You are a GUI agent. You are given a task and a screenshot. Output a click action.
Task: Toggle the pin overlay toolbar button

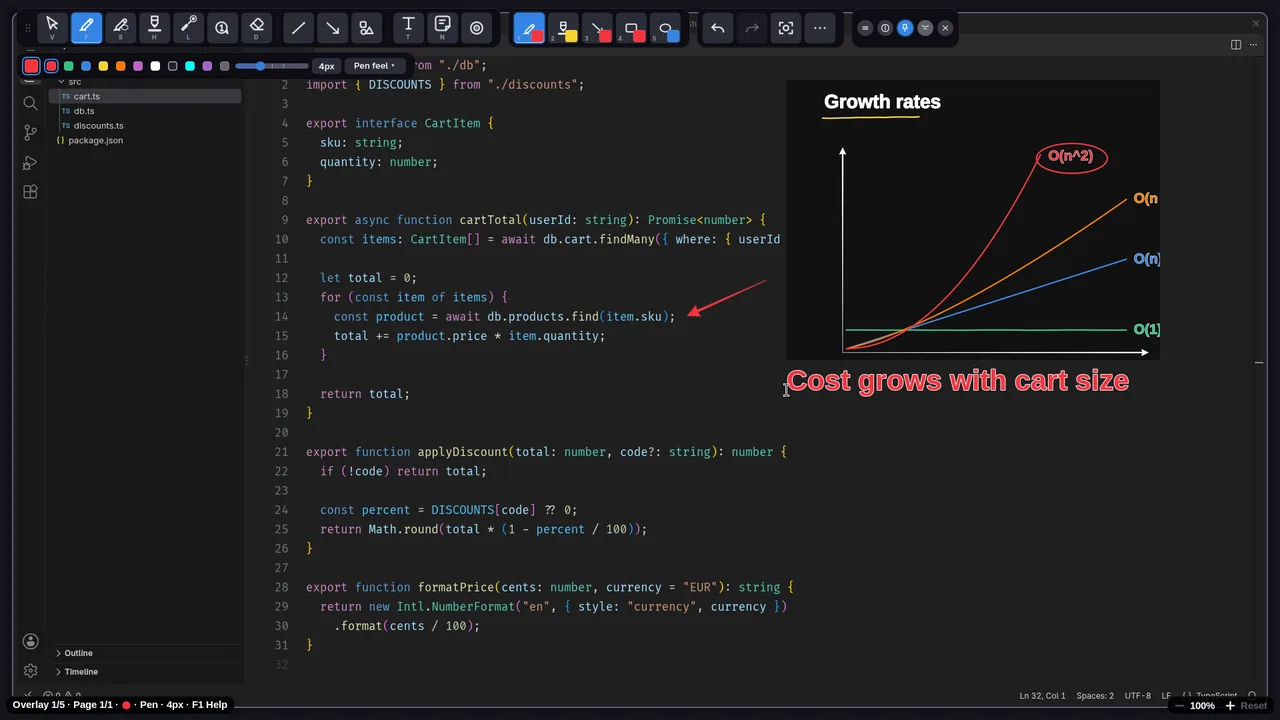coord(905,28)
